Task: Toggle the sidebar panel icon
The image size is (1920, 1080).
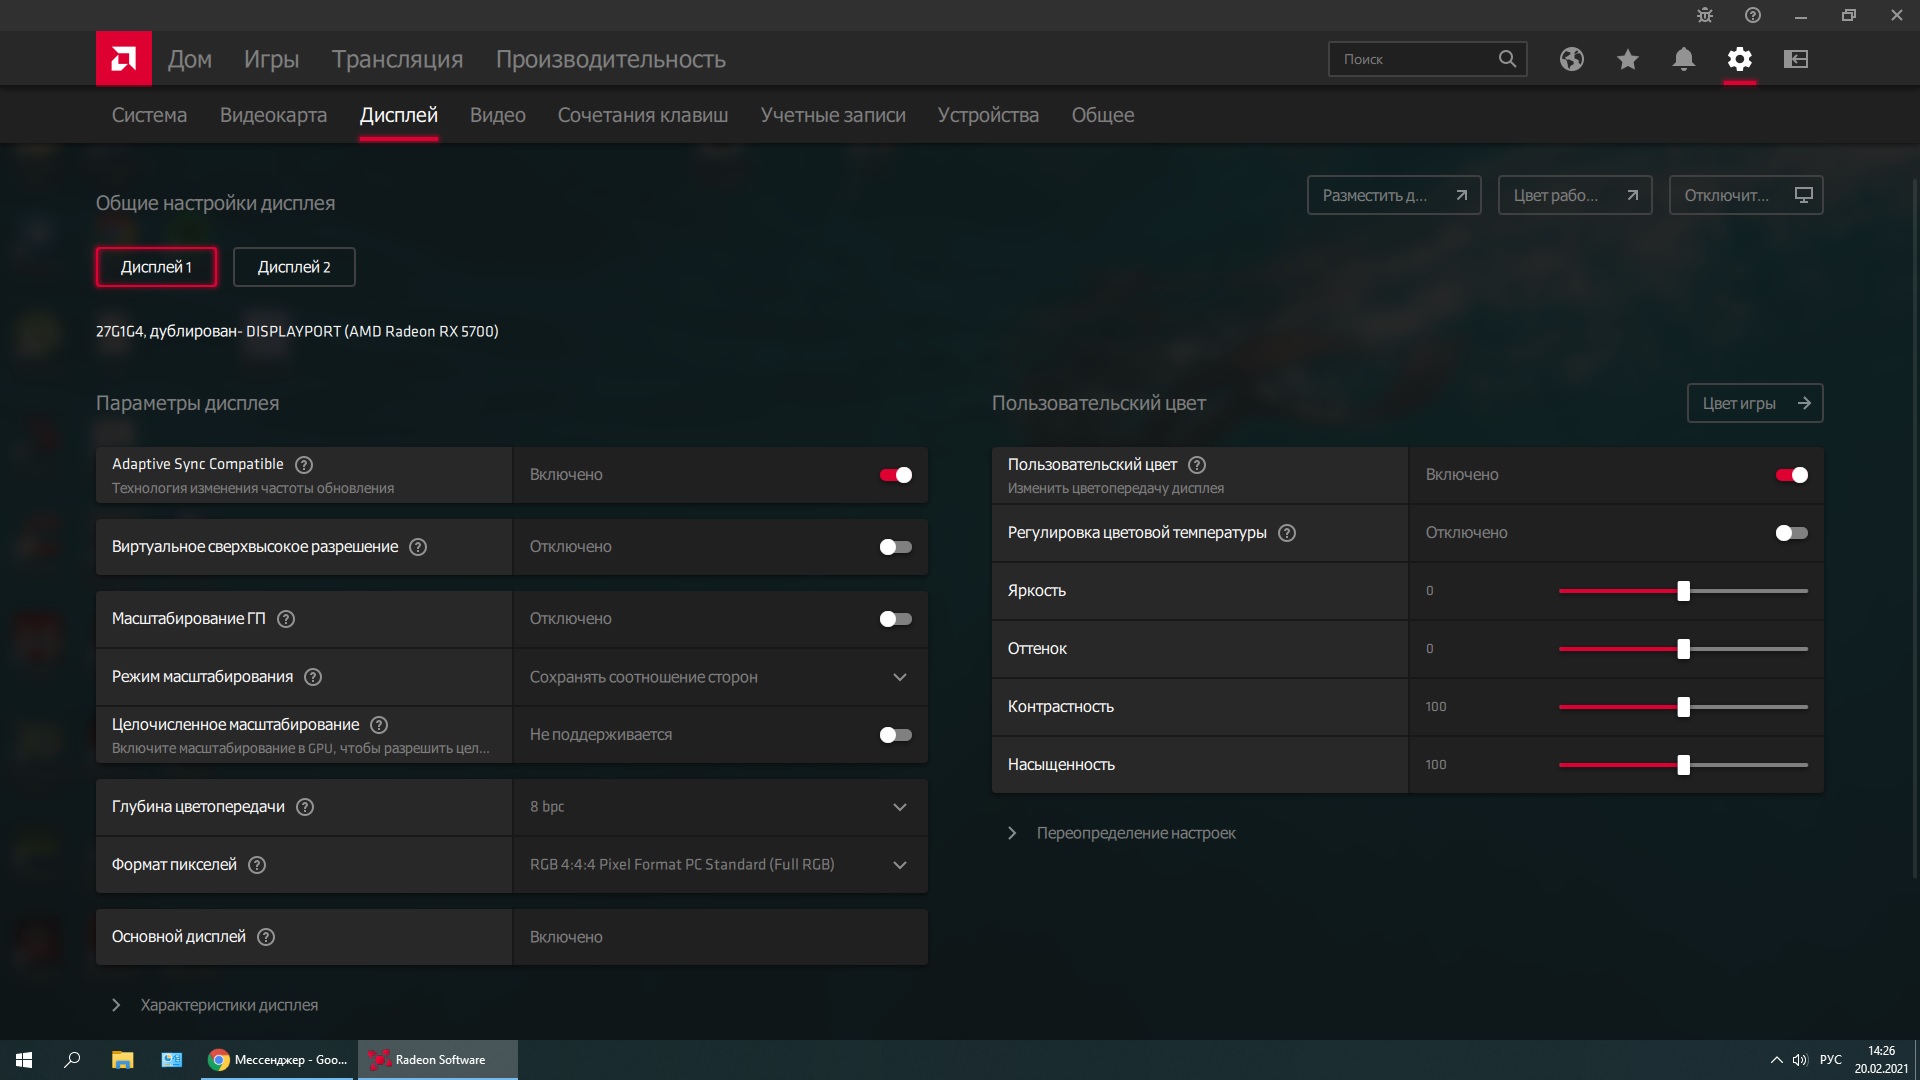Action: [1795, 59]
